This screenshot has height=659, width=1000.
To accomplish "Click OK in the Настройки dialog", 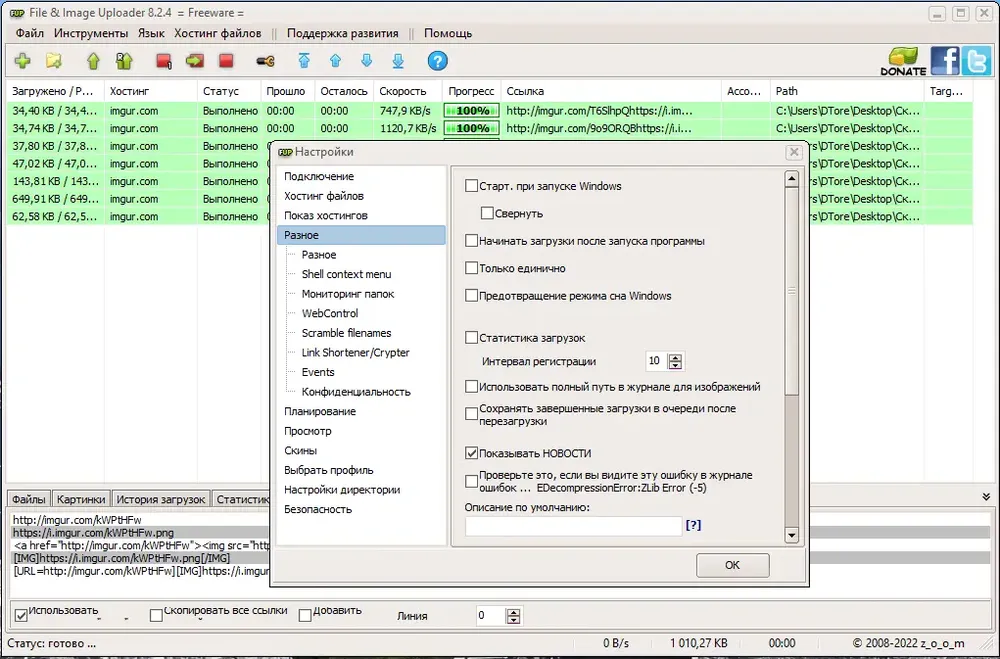I will (x=732, y=565).
